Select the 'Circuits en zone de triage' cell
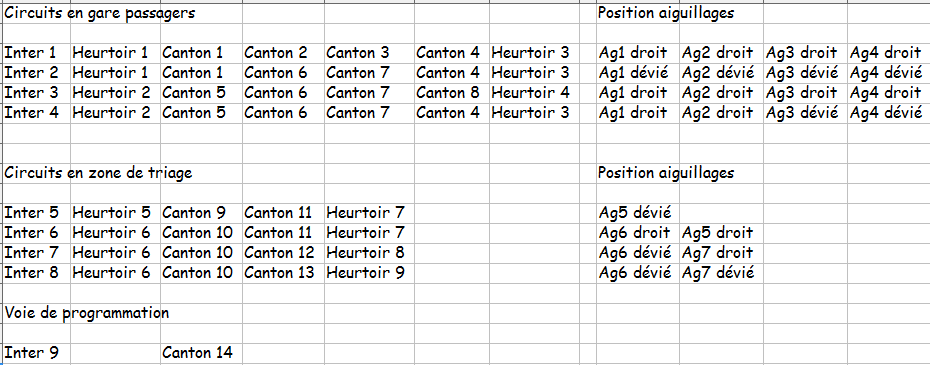The image size is (930, 365). 98,173
